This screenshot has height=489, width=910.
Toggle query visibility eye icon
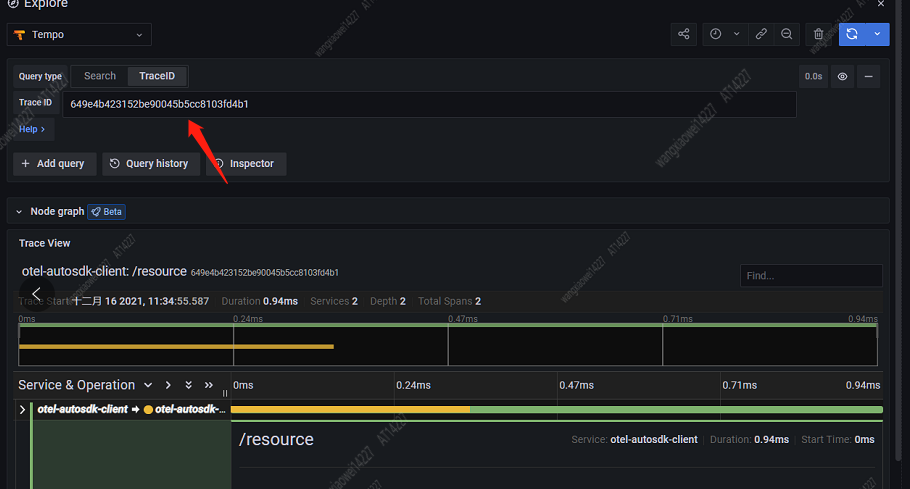tap(842, 77)
